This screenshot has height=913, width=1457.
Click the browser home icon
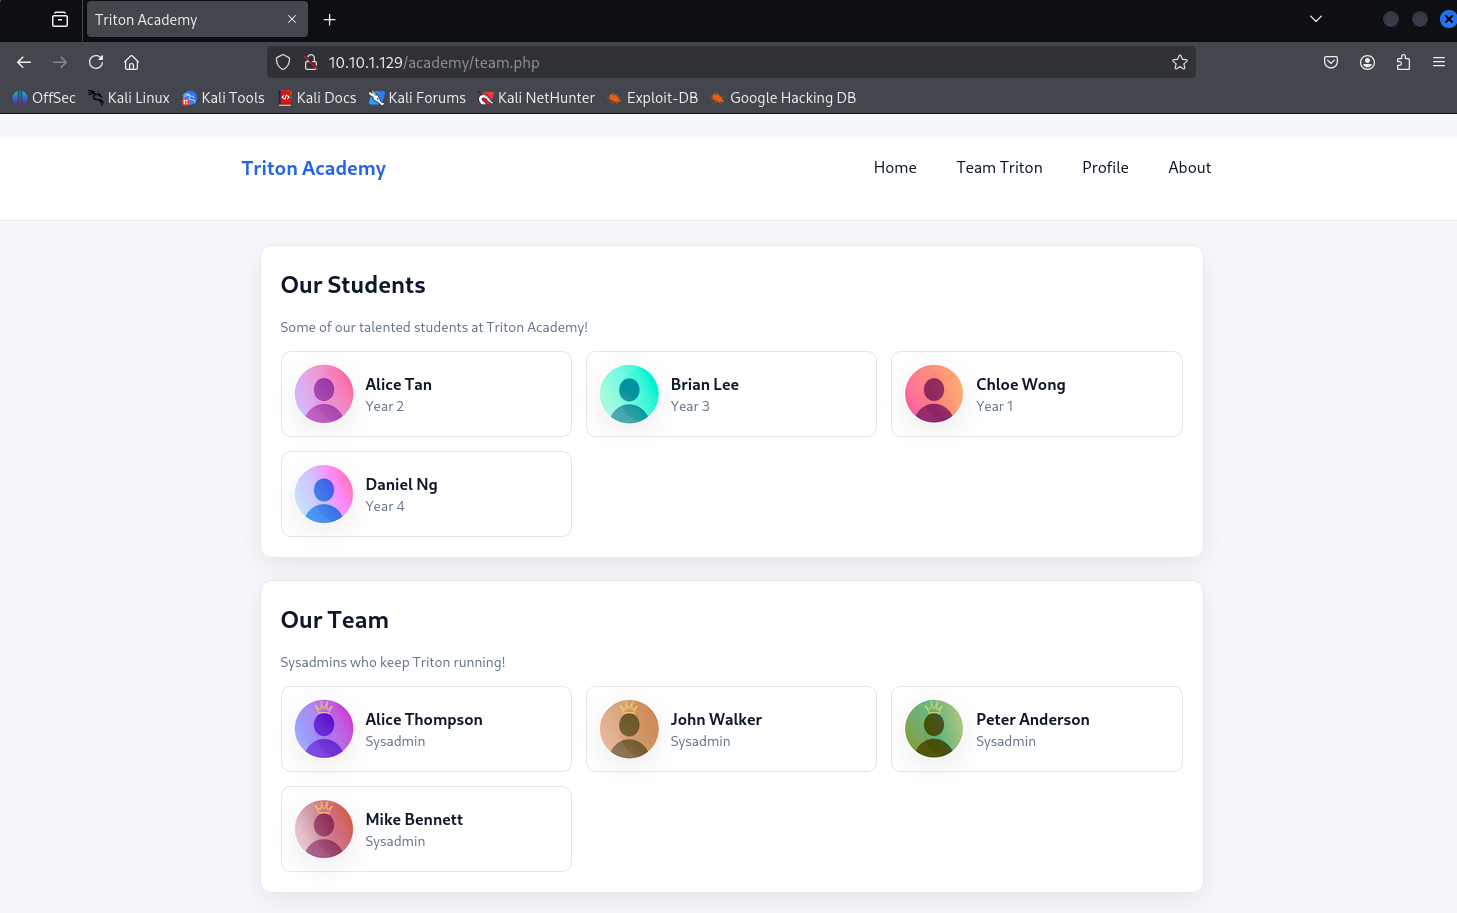coord(131,62)
